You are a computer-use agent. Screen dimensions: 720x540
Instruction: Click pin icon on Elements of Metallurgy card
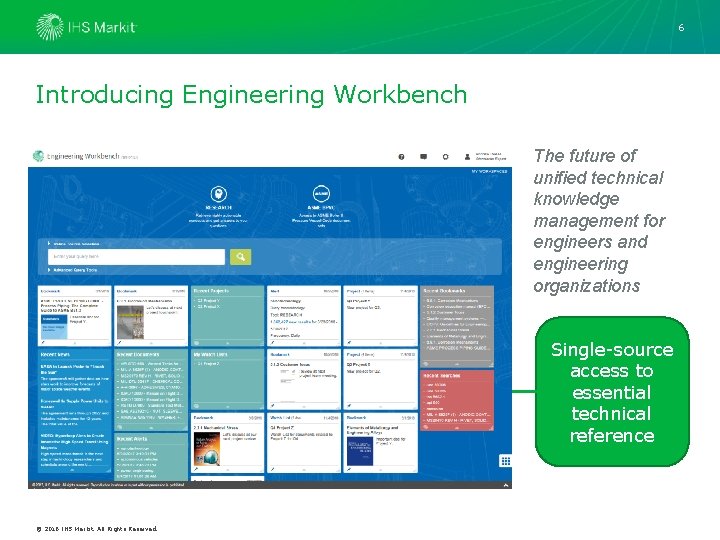[349, 469]
